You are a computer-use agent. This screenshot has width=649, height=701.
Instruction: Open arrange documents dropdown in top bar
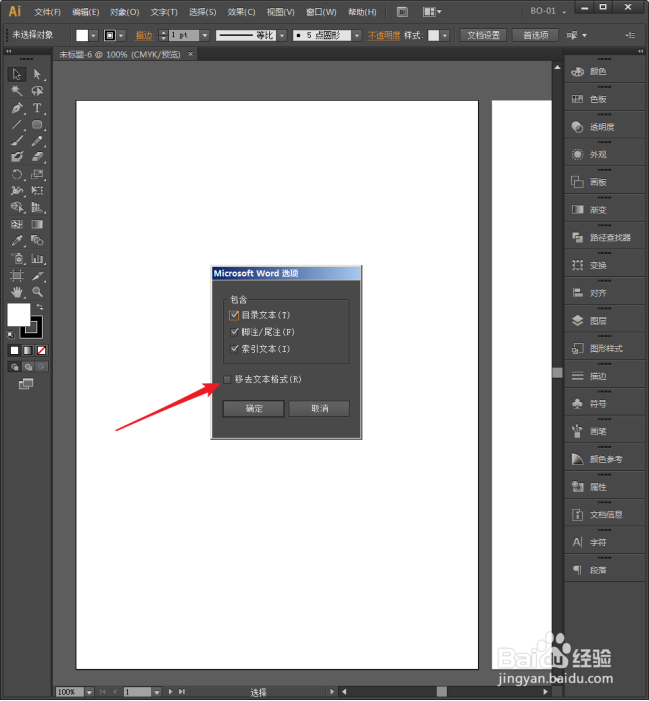point(432,12)
